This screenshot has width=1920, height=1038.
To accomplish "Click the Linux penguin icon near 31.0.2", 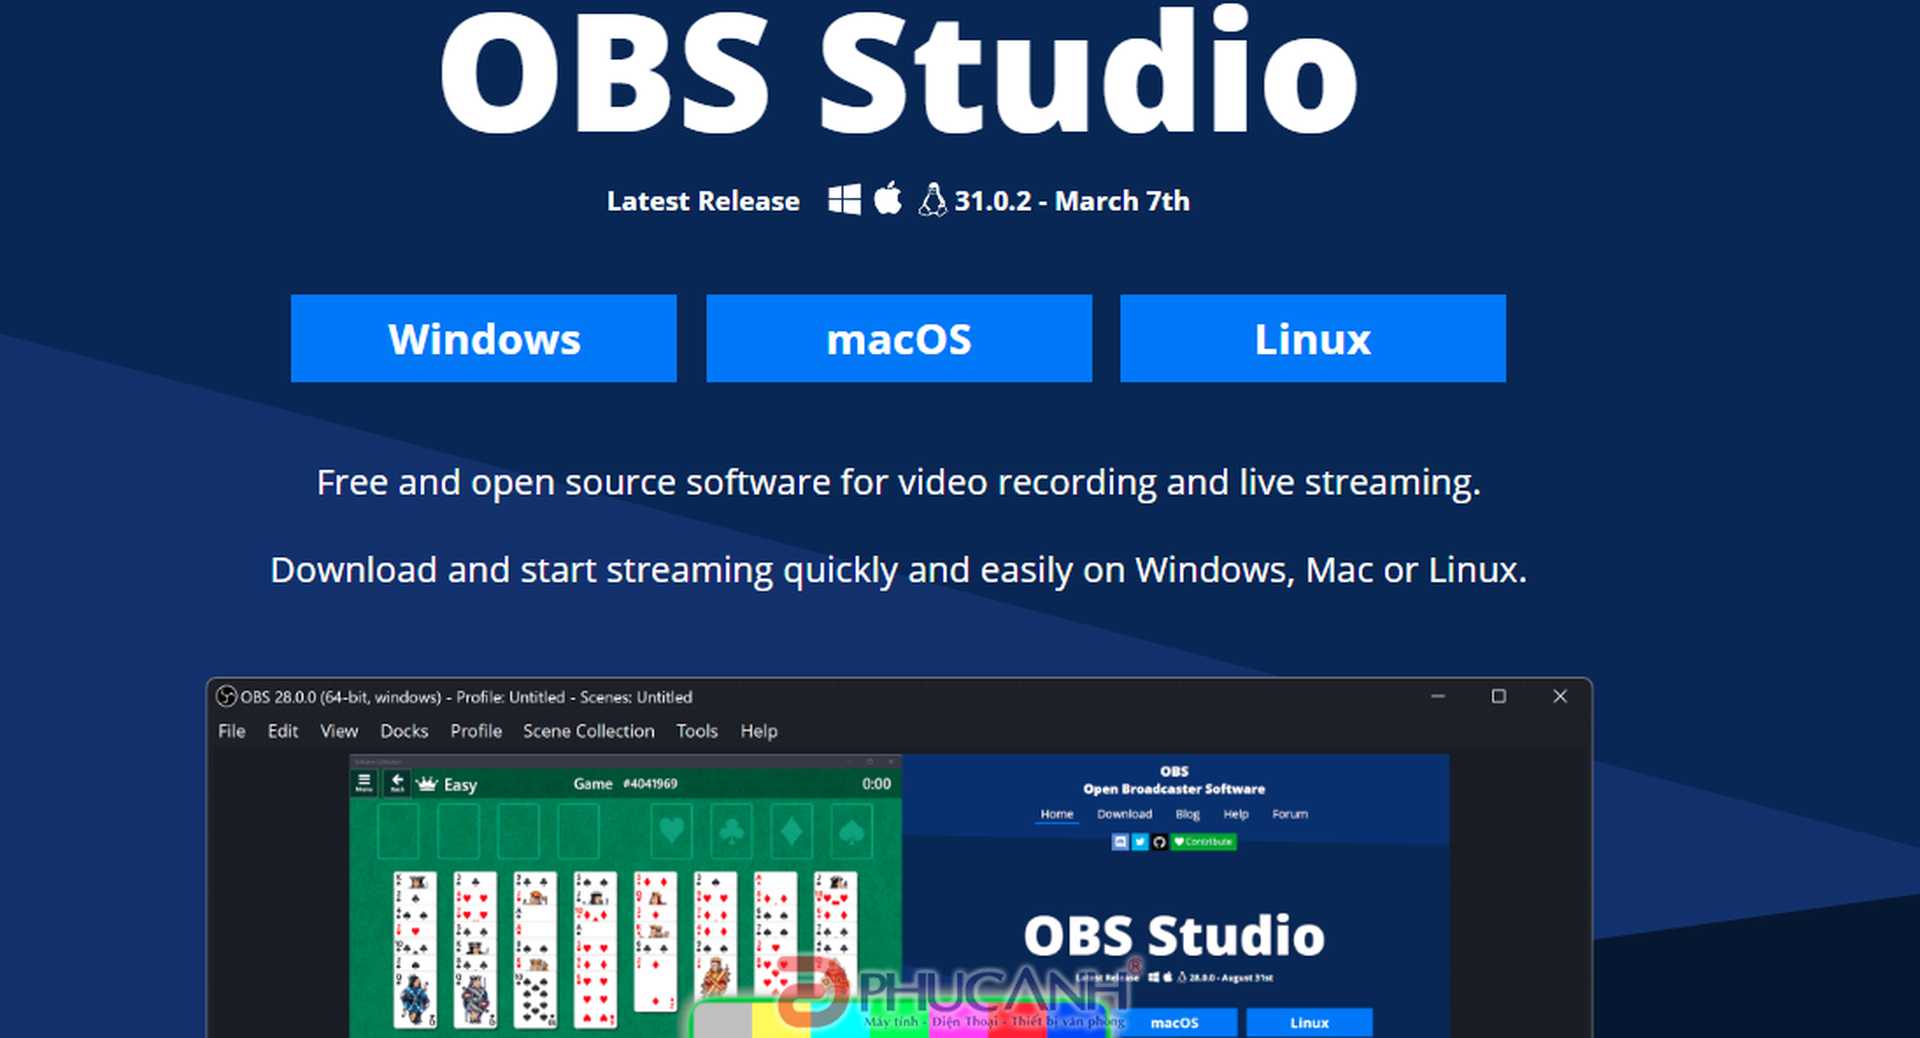I will click(x=932, y=200).
